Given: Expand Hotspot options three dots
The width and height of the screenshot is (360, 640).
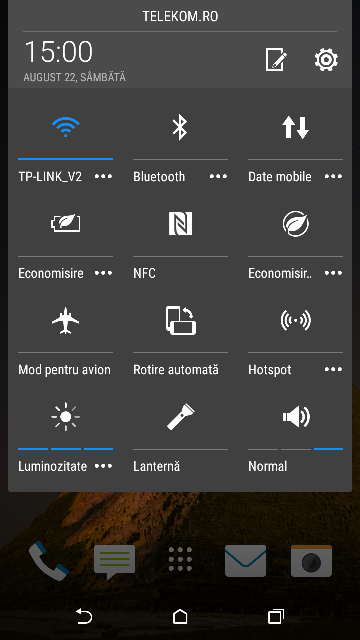Looking at the screenshot, I should tap(333, 369).
